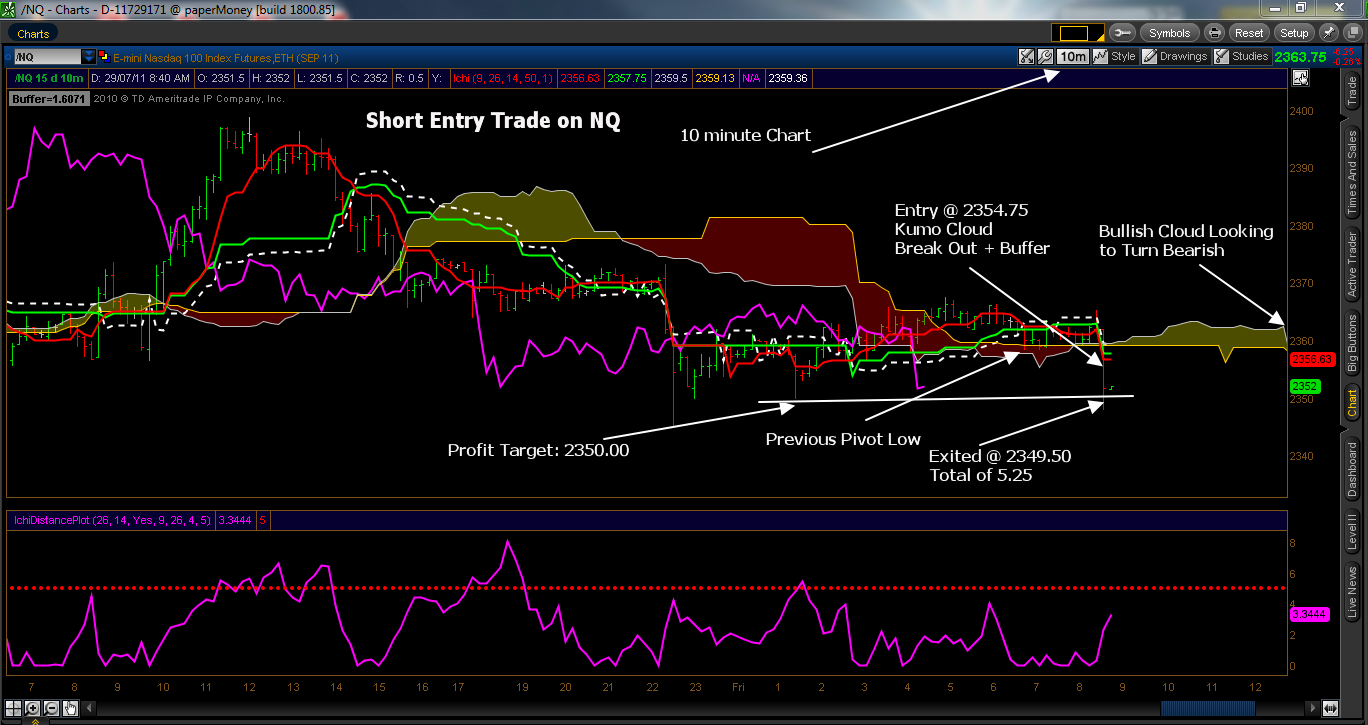The height and width of the screenshot is (725, 1368).
Task: Open the chart settings wrench icon
Action: (x=1046, y=57)
